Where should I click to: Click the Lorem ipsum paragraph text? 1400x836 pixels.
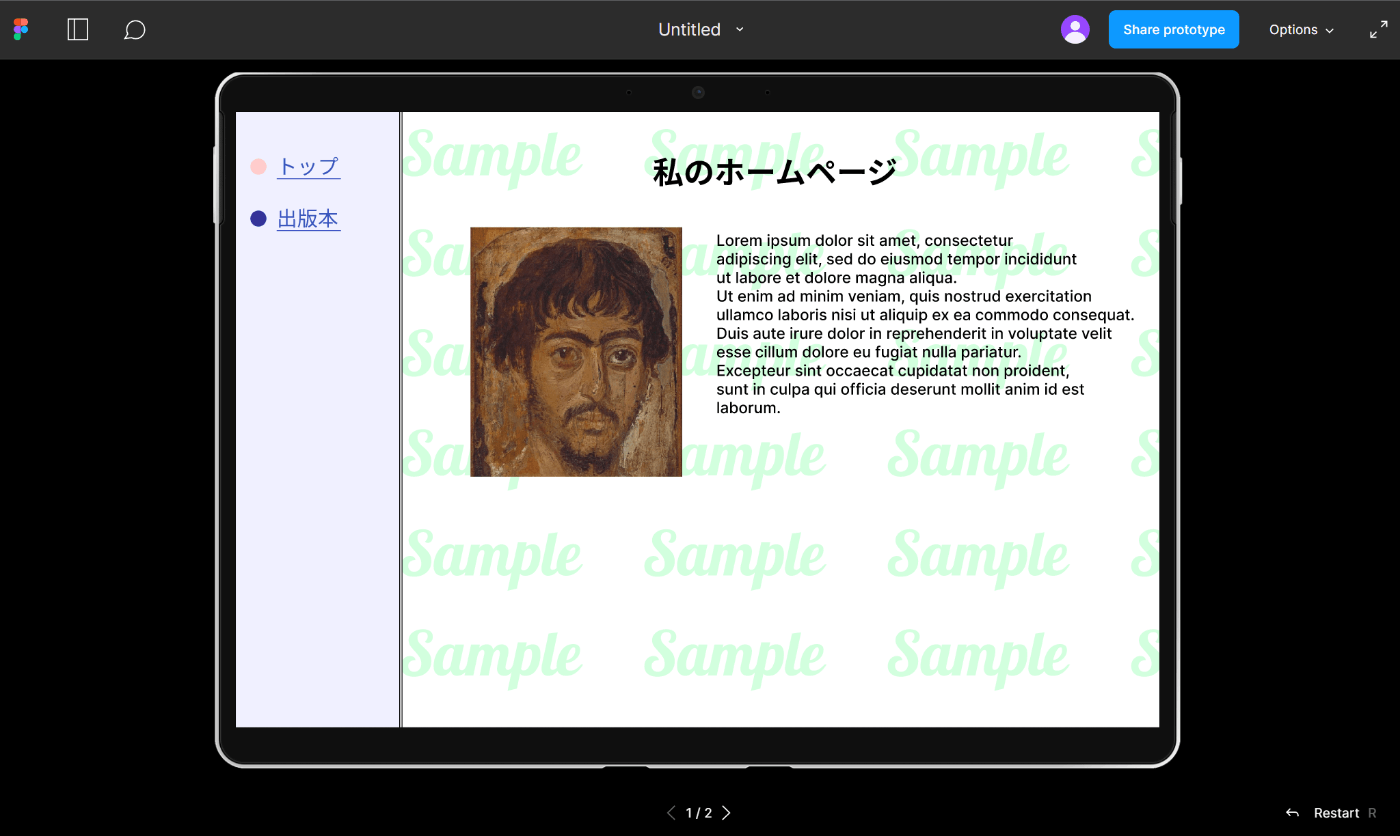925,324
